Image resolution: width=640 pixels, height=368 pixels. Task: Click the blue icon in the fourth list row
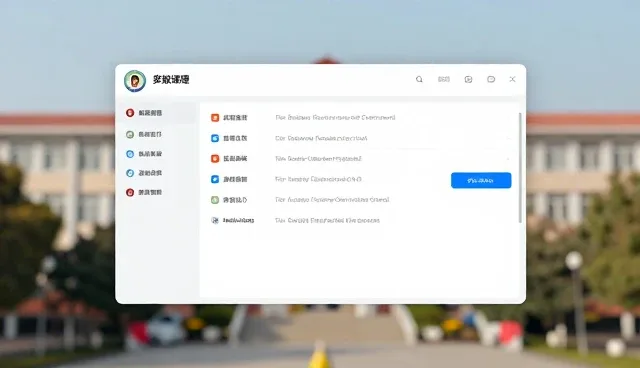click(x=215, y=179)
